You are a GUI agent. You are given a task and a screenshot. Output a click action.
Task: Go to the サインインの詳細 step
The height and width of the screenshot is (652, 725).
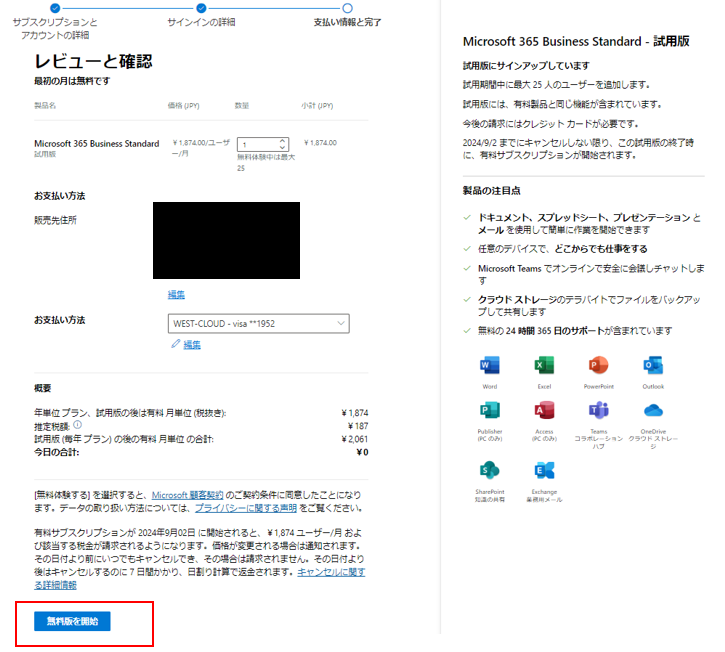[x=201, y=8]
